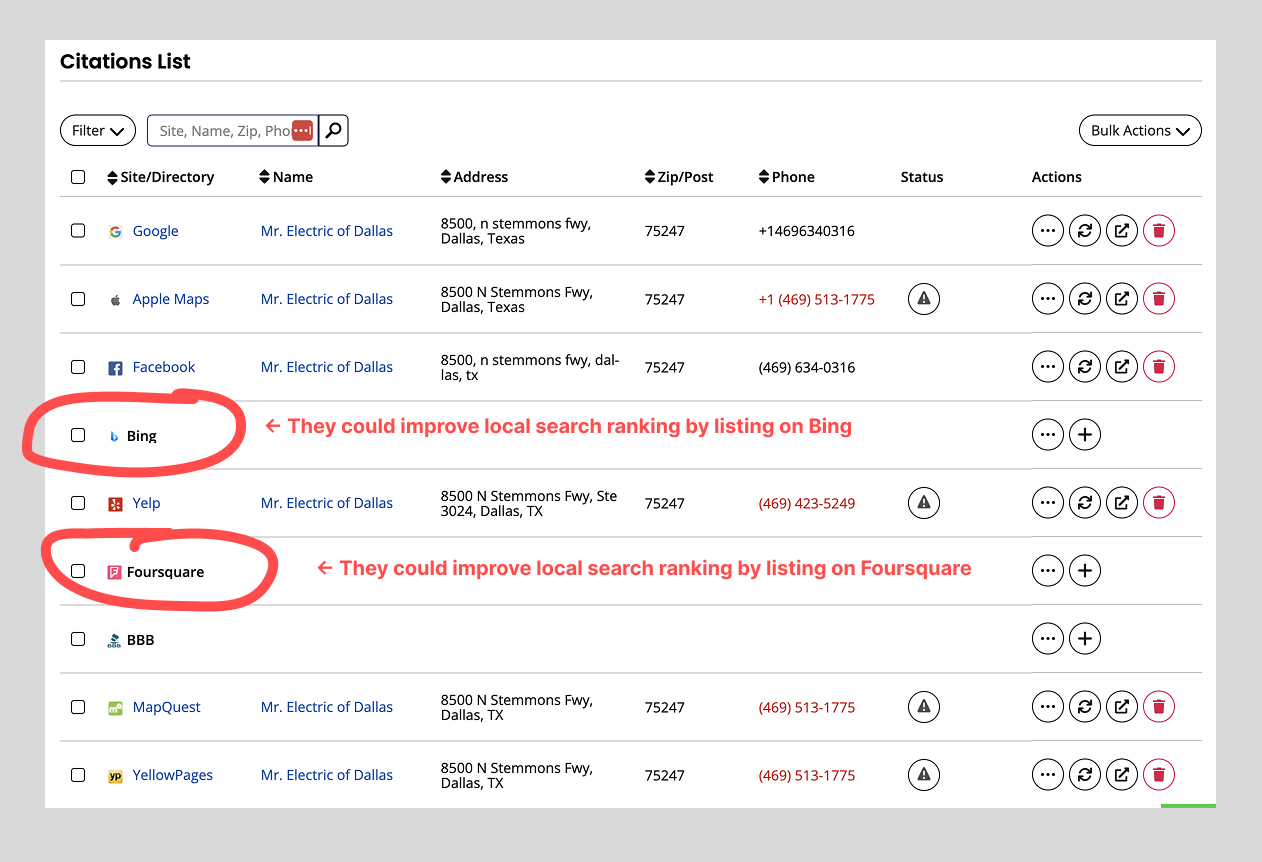Check the Yelp row checkbox

[x=78, y=503]
